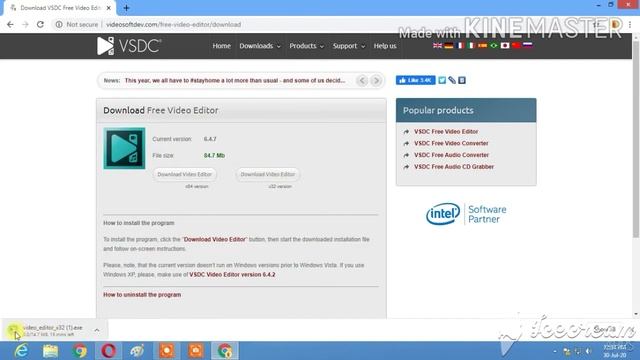The image size is (640, 360).
Task: Open Internet Explorer from taskbar
Action: click(21, 351)
